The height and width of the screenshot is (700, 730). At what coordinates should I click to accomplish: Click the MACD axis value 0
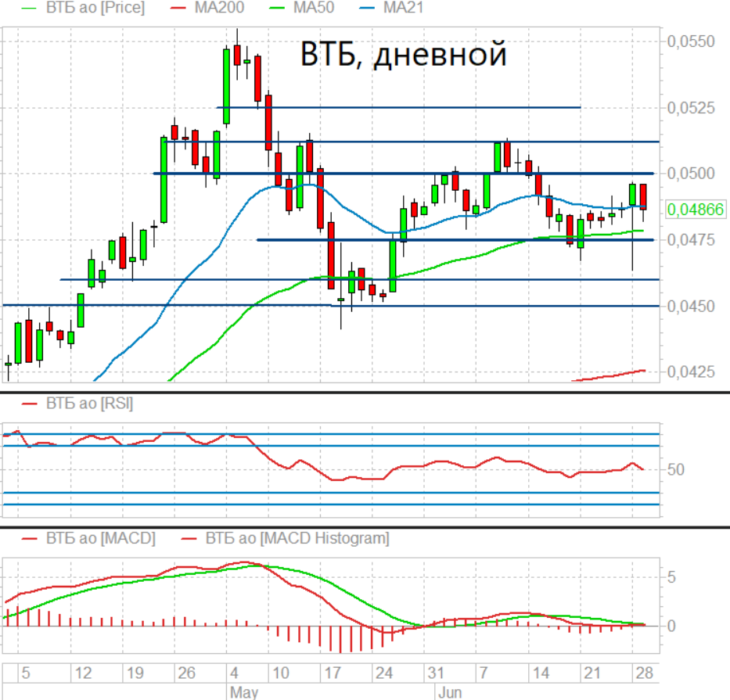pyautogui.click(x=671, y=626)
